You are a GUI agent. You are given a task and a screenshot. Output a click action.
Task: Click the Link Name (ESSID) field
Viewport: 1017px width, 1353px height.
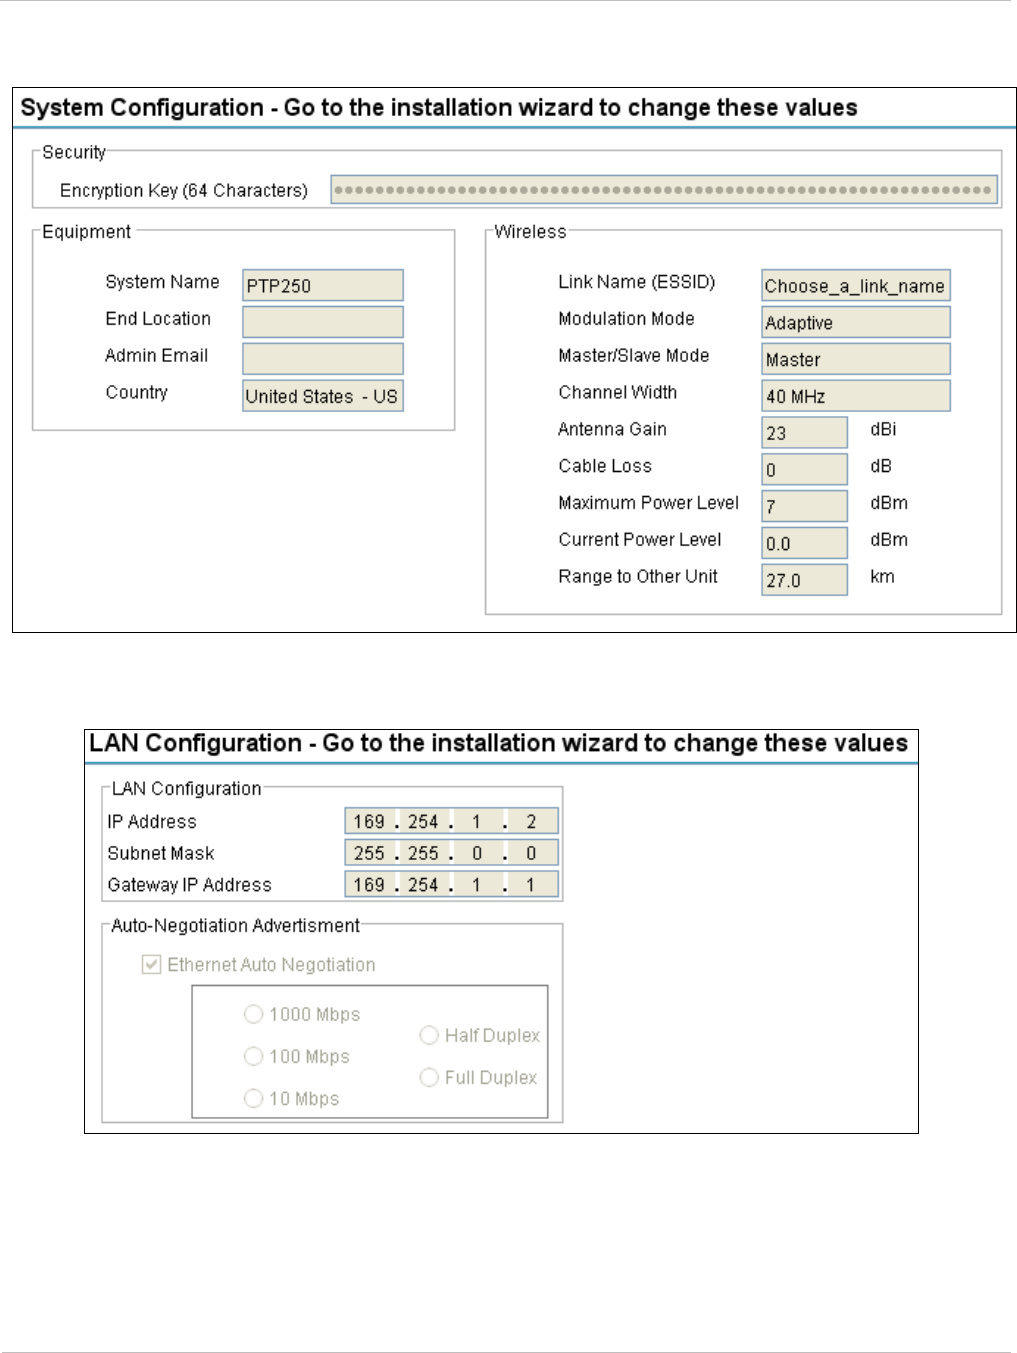(855, 285)
